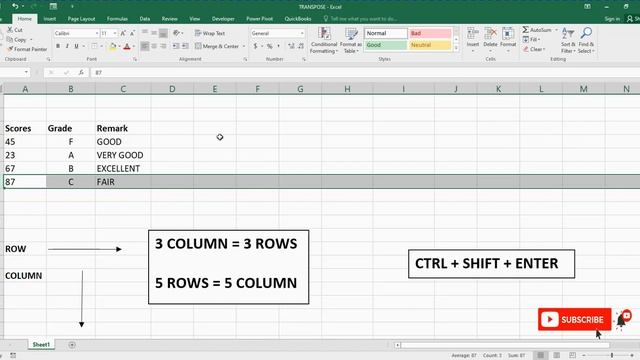Viewport: 640px width, 360px height.
Task: Open the General number format dropdown
Action: point(302,33)
